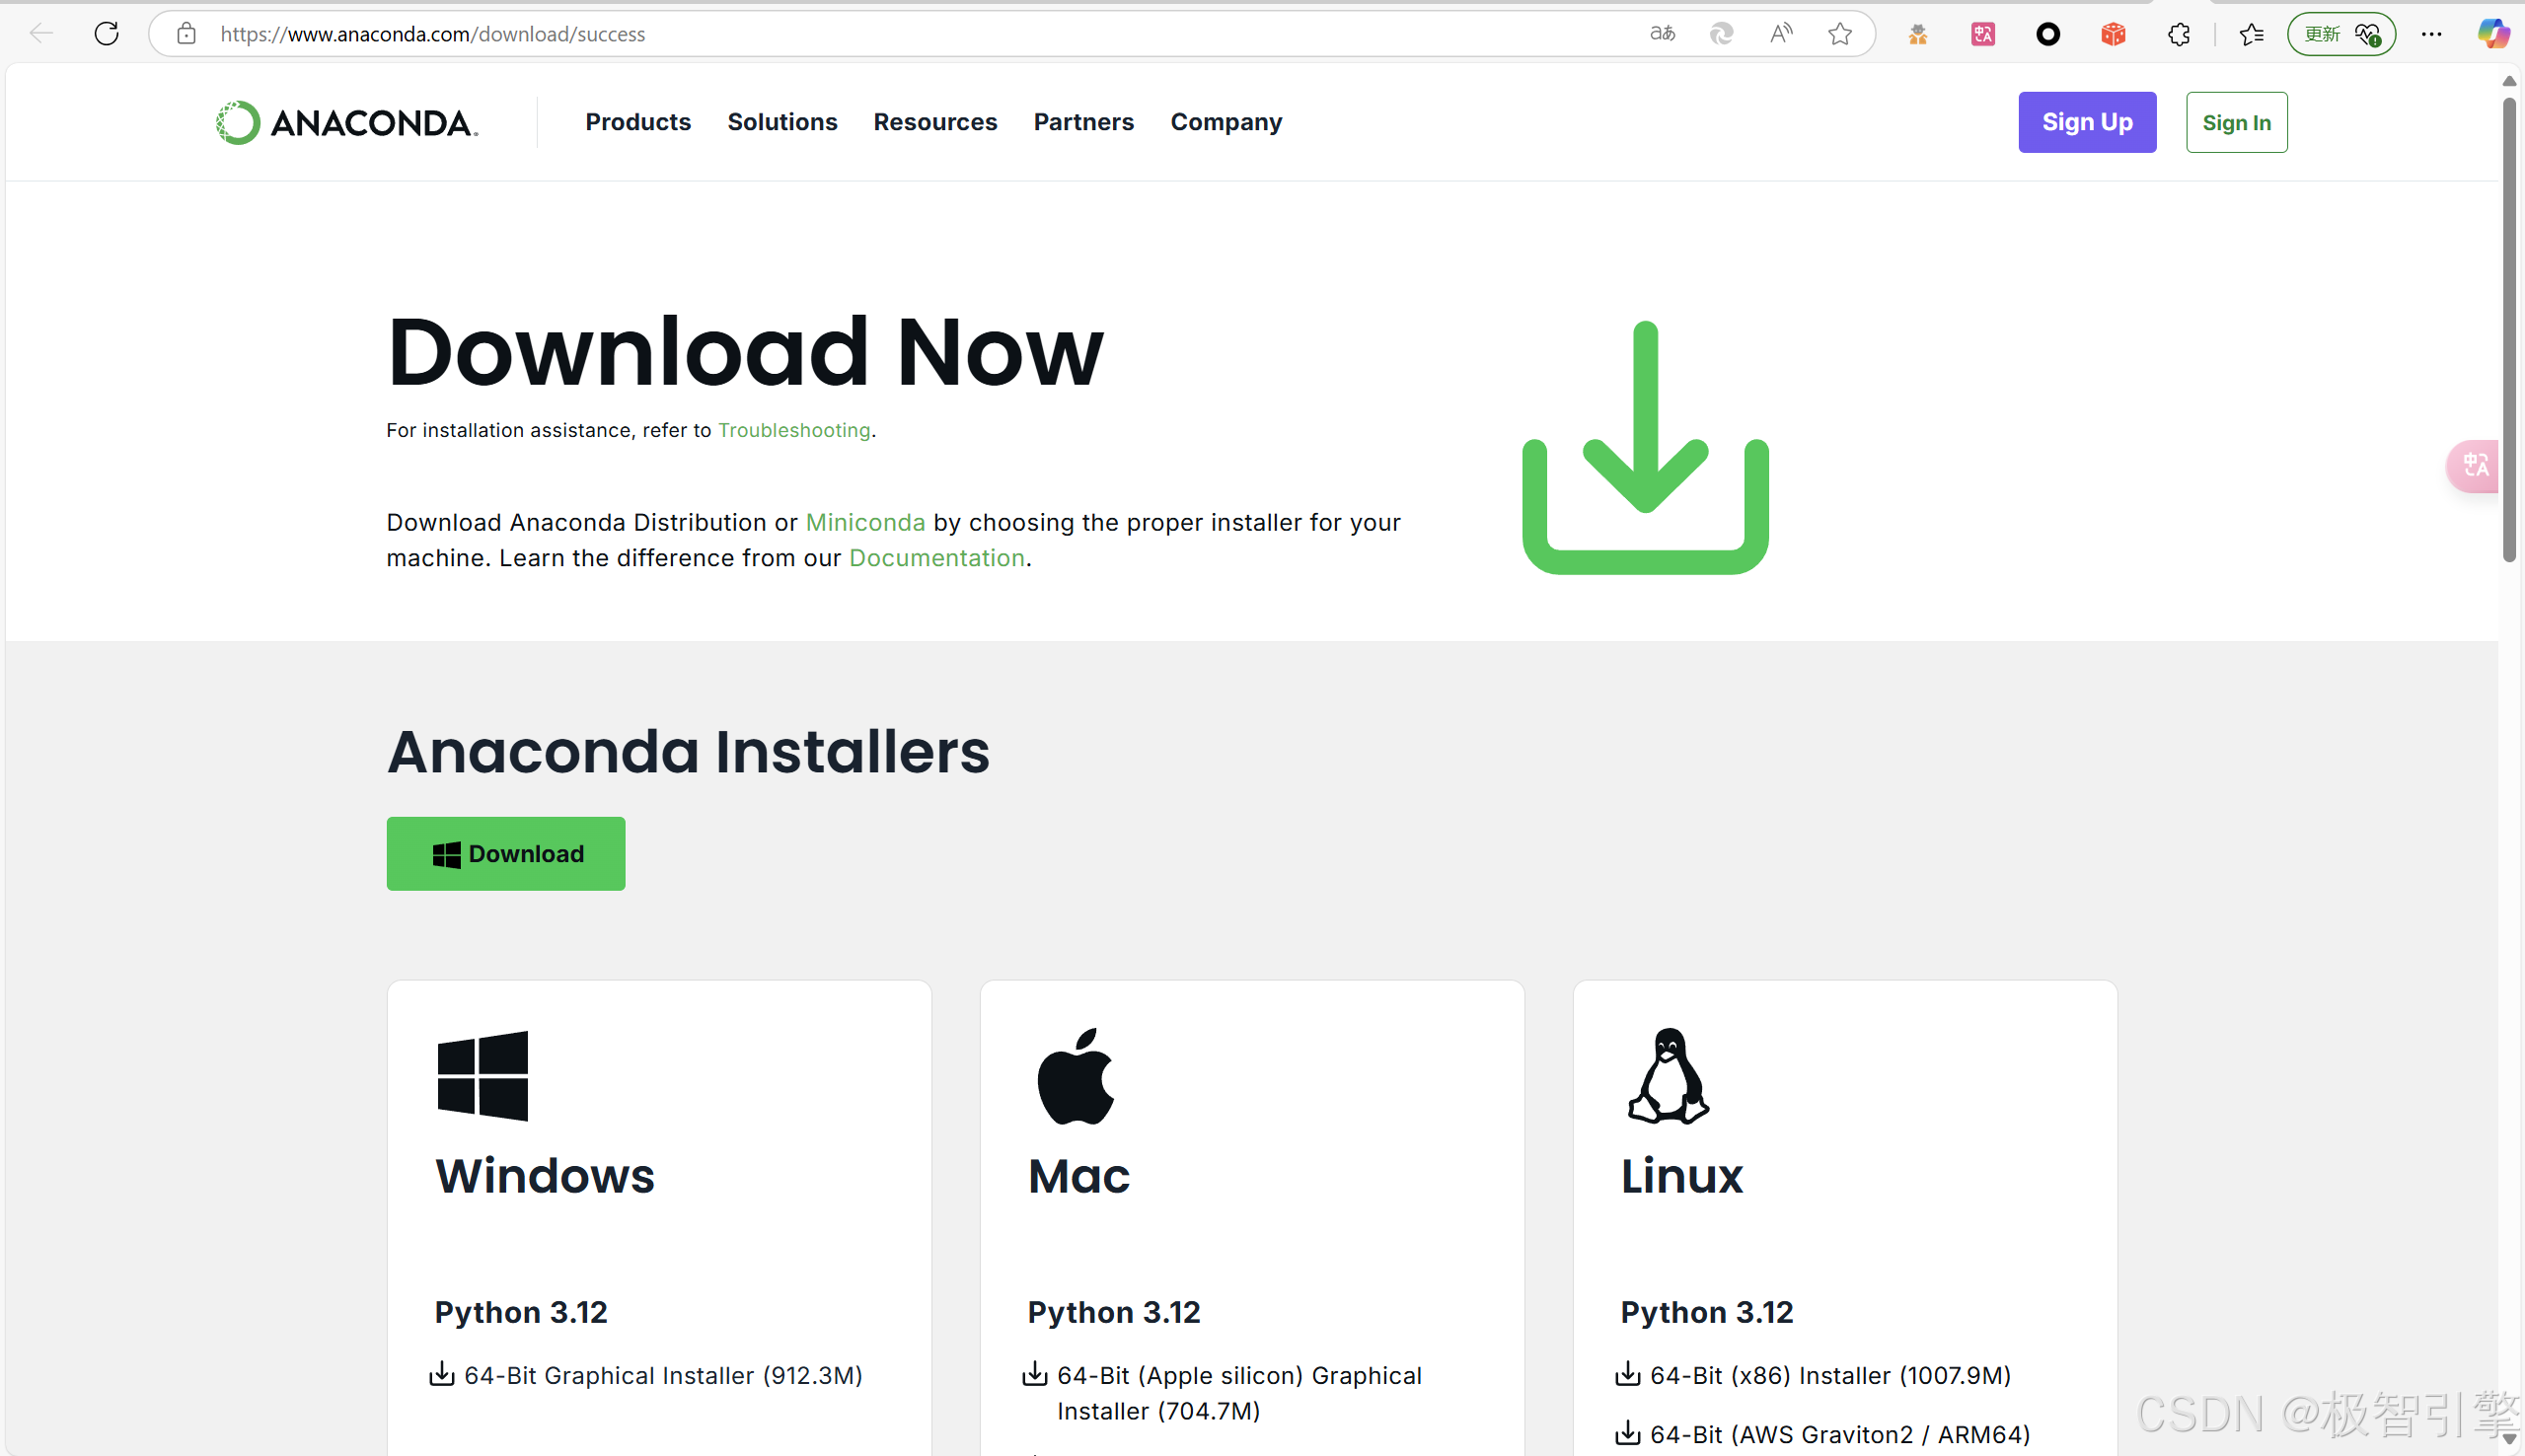
Task: Open browser settings three-dots menu
Action: click(2431, 34)
